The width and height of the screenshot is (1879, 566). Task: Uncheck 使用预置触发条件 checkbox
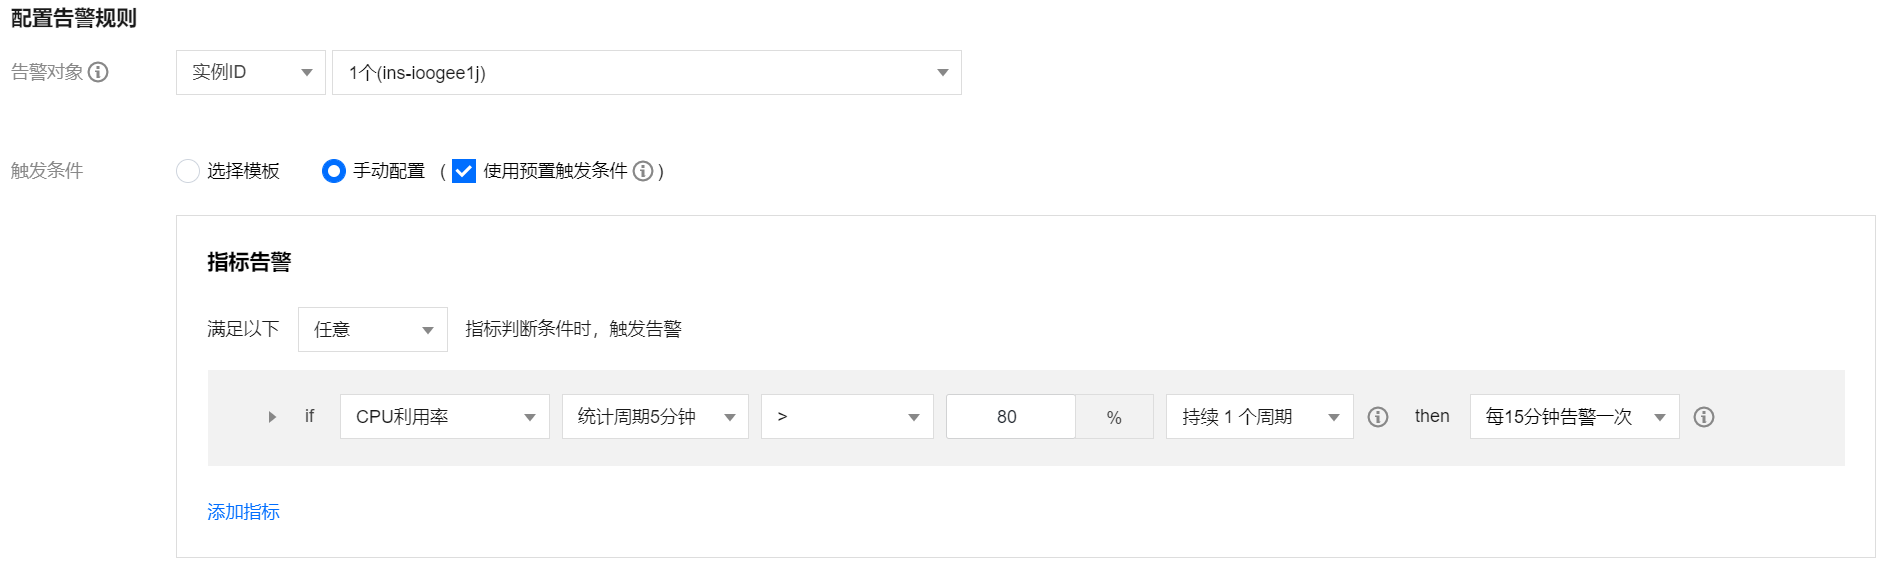(464, 171)
